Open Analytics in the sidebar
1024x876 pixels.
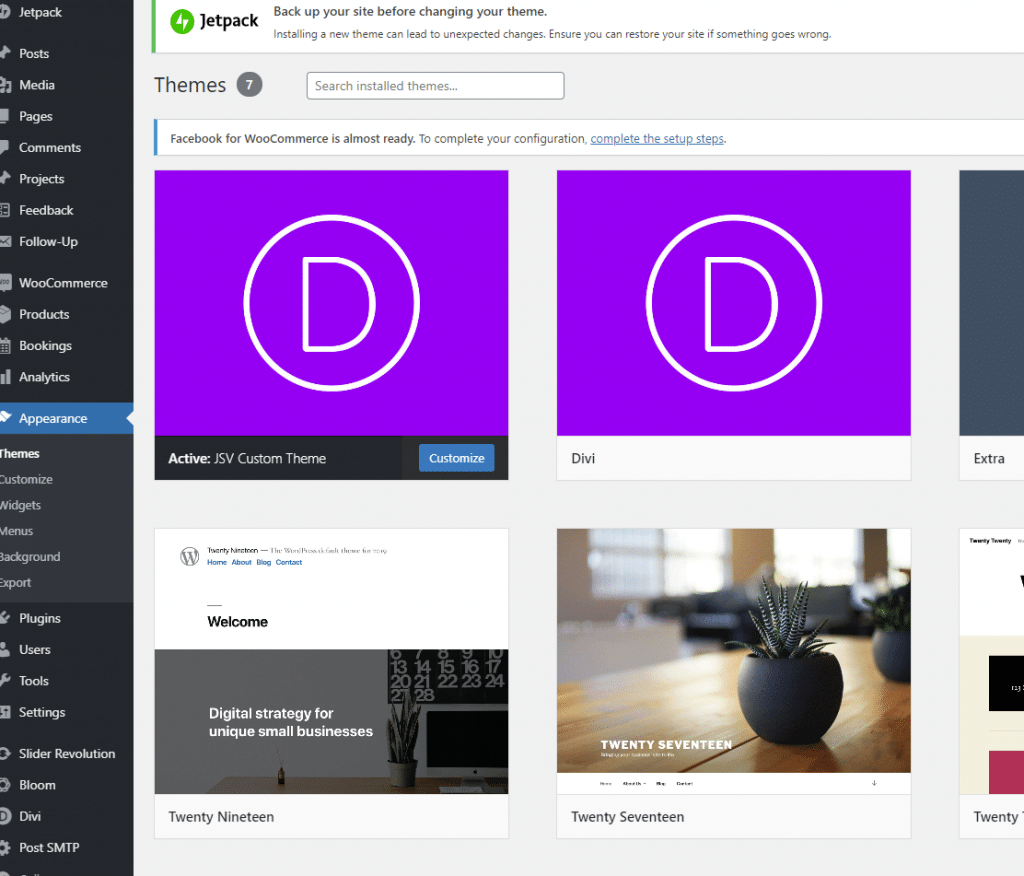click(44, 377)
